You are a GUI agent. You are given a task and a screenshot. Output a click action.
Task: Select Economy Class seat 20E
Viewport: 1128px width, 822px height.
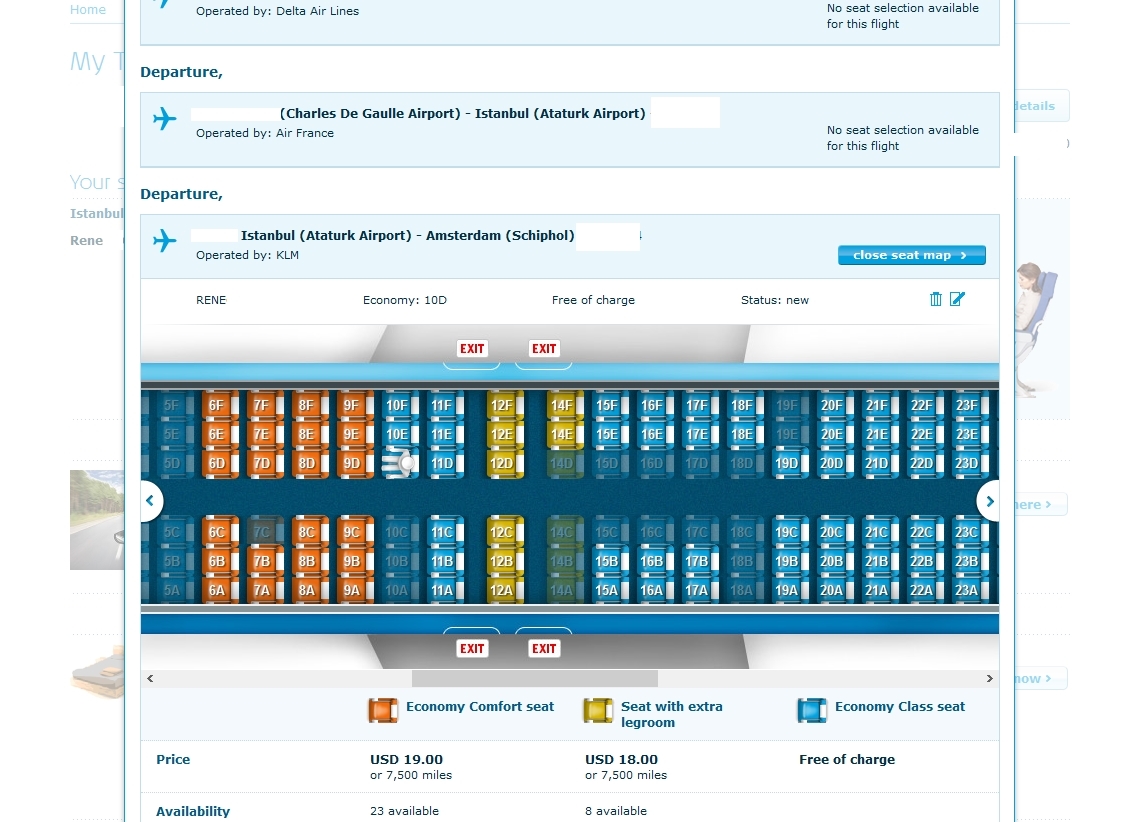[x=831, y=435]
